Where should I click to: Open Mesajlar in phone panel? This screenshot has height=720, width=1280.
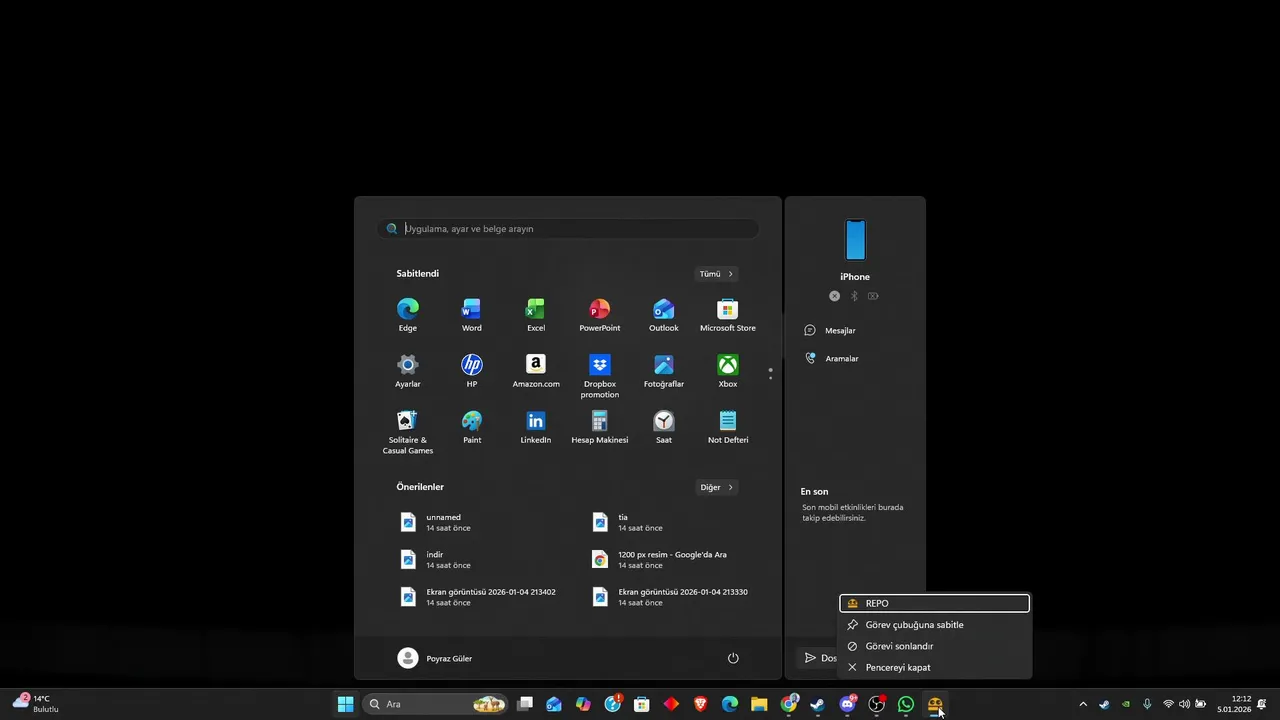click(830, 330)
